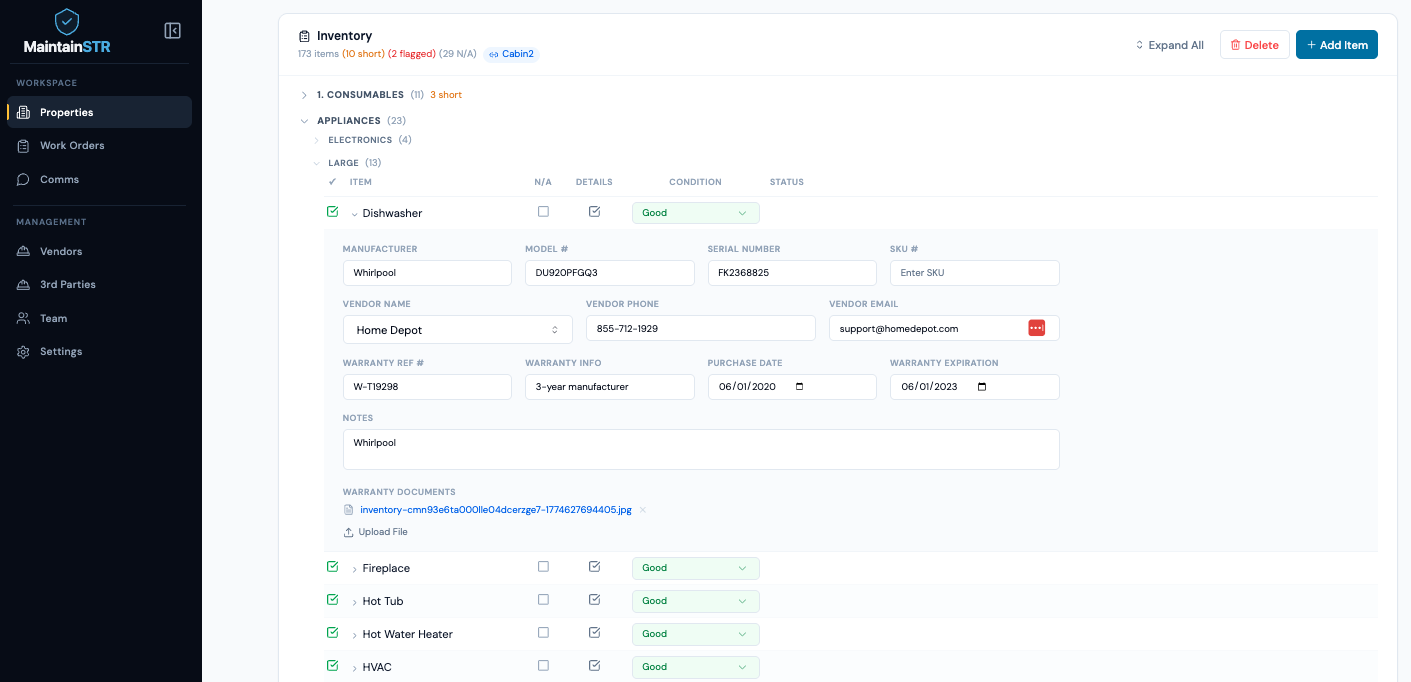Expand the Electronics subcategory
1411x682 pixels.
[317, 140]
